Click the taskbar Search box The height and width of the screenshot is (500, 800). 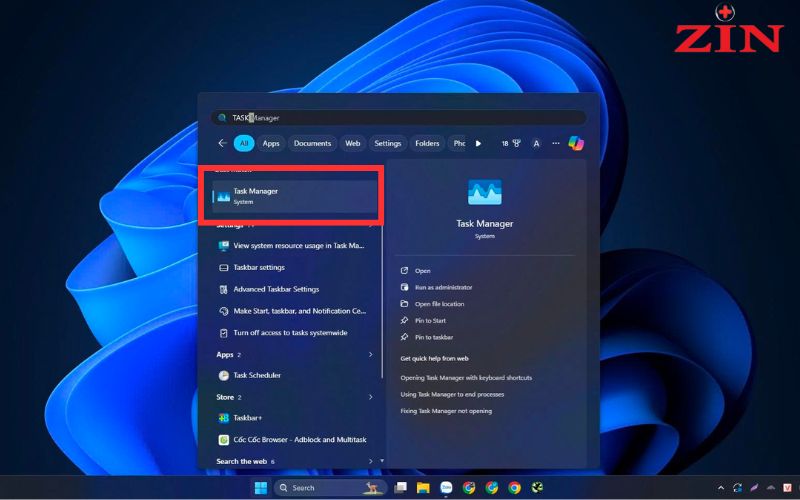(x=330, y=488)
